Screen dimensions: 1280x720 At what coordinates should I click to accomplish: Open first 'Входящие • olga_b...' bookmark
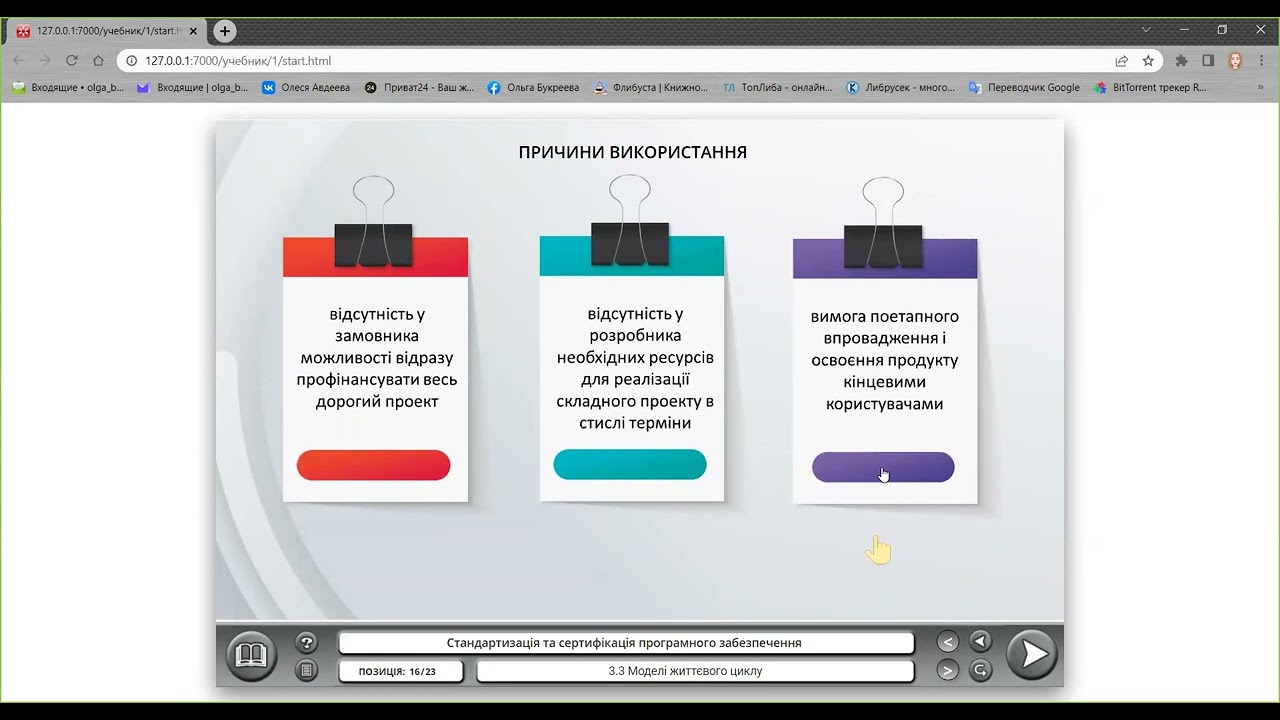pos(68,87)
